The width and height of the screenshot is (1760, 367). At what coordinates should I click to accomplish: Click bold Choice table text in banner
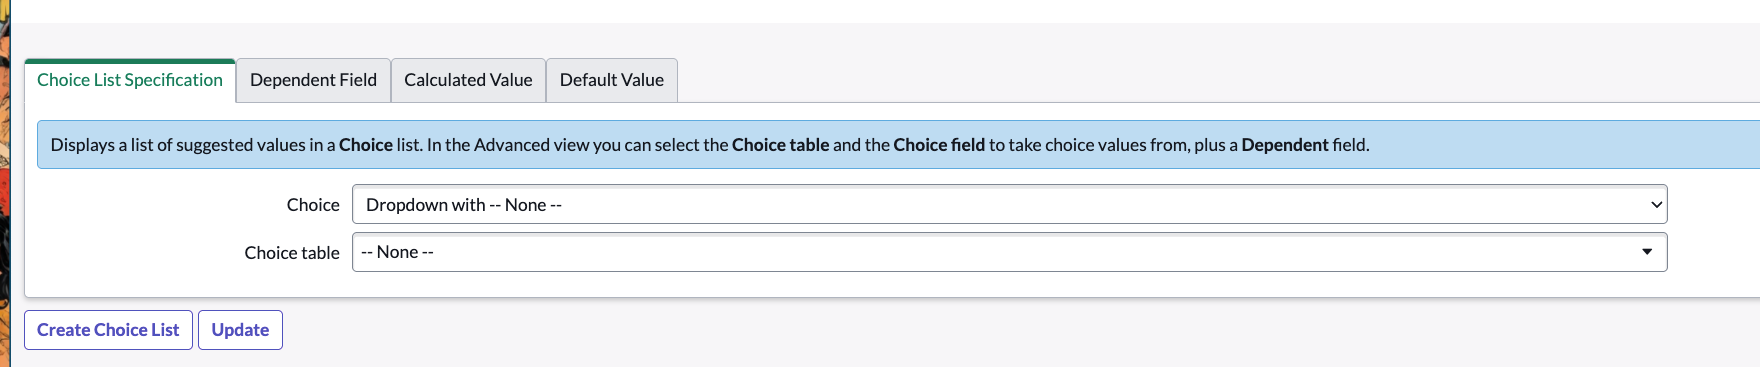780,145
